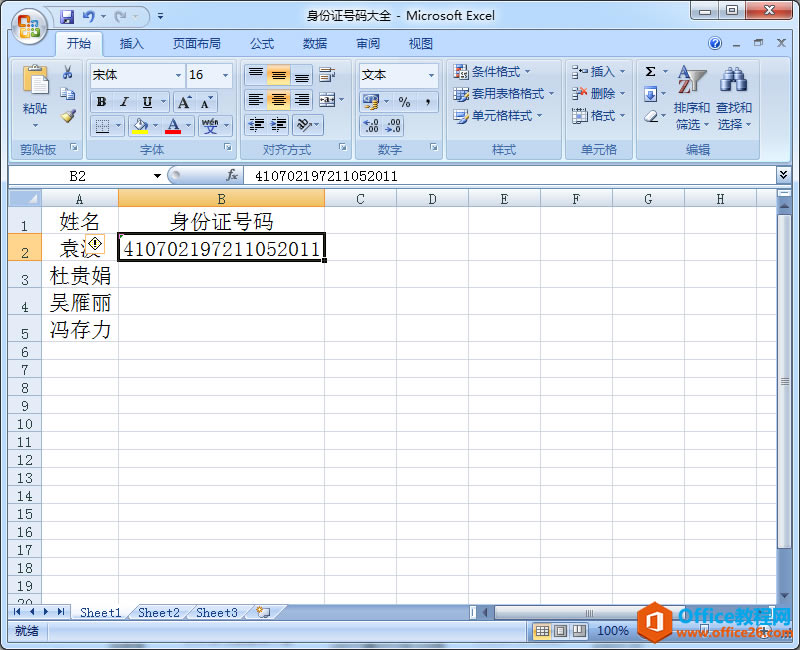The image size is (800, 650).
Task: Save the workbook with the floppy icon
Action: [67, 17]
